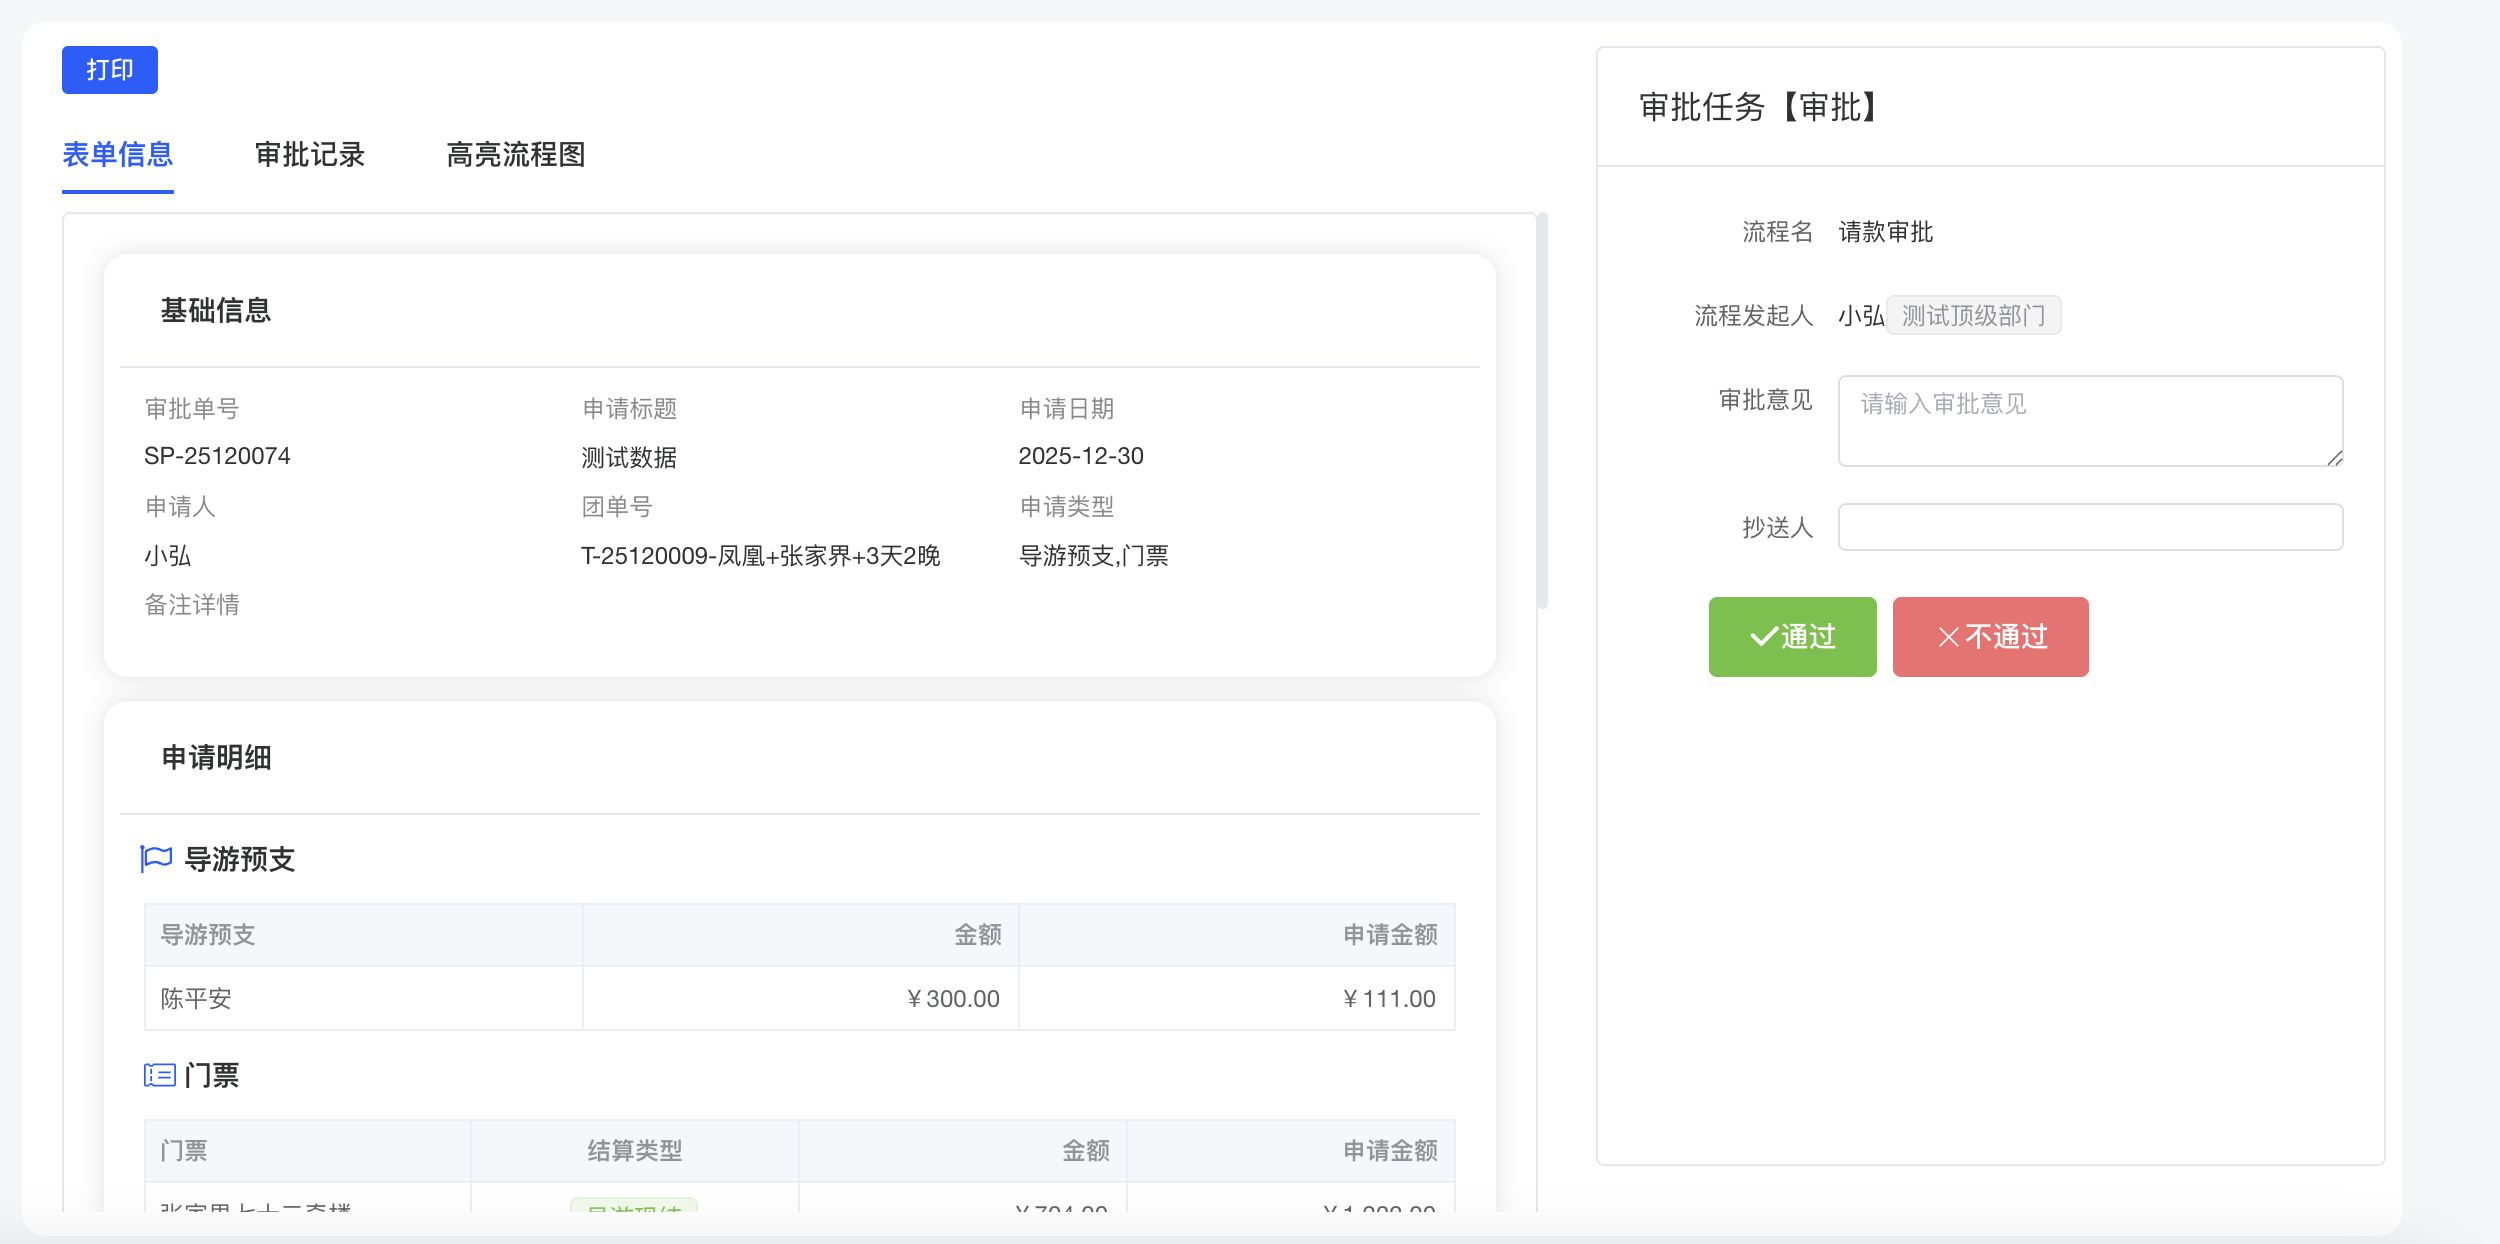Focus the 抄送人 input field

pos(2088,526)
